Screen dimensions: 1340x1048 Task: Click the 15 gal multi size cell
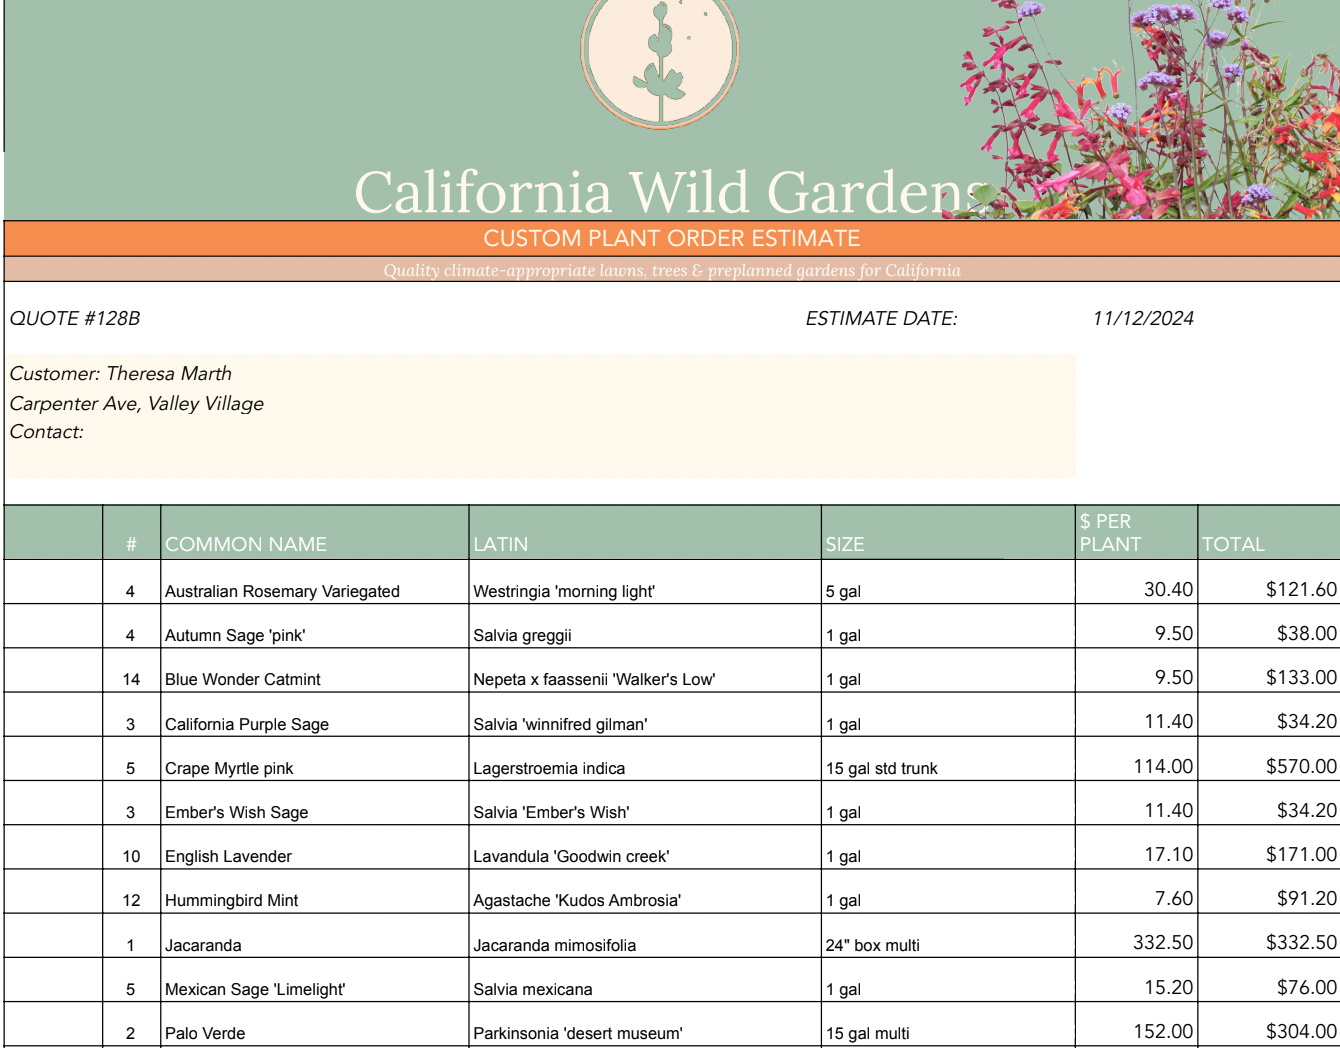[948, 1024]
